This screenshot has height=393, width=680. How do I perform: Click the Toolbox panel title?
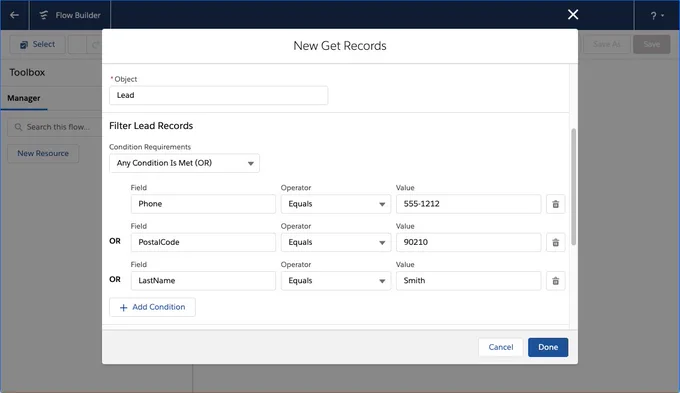27,72
